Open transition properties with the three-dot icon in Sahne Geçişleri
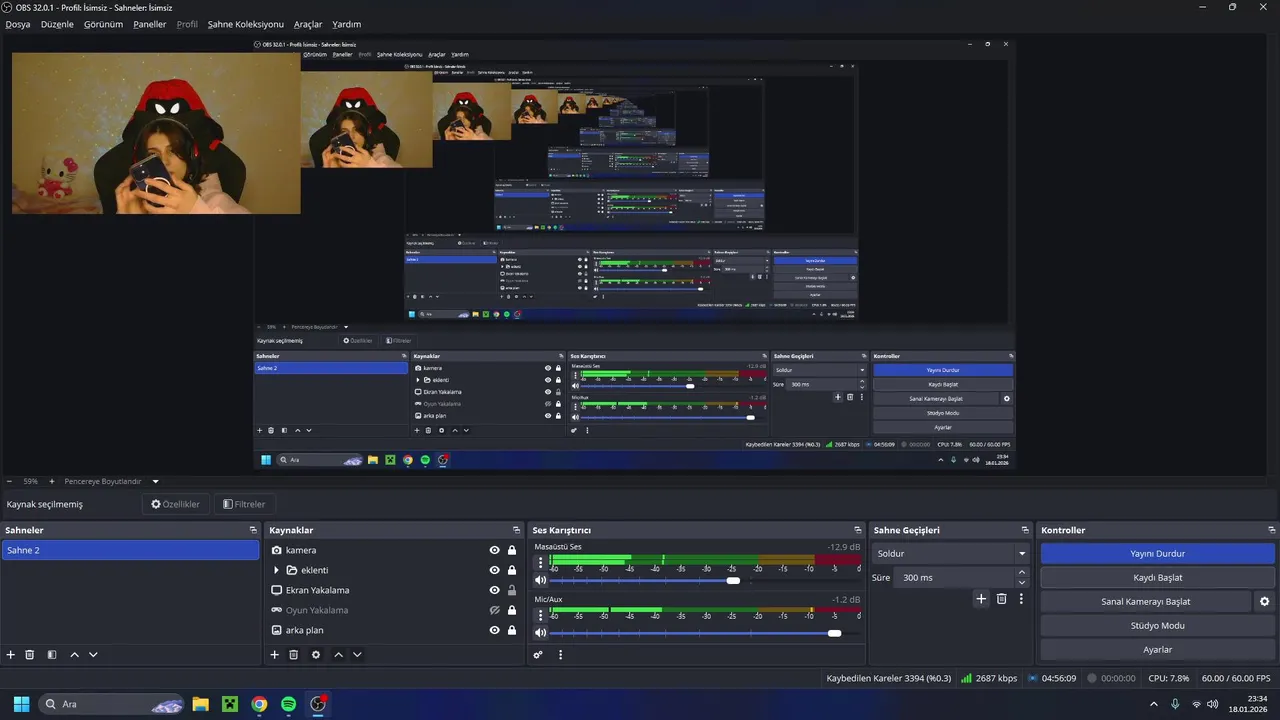Viewport: 1280px width, 720px height. (1021, 599)
